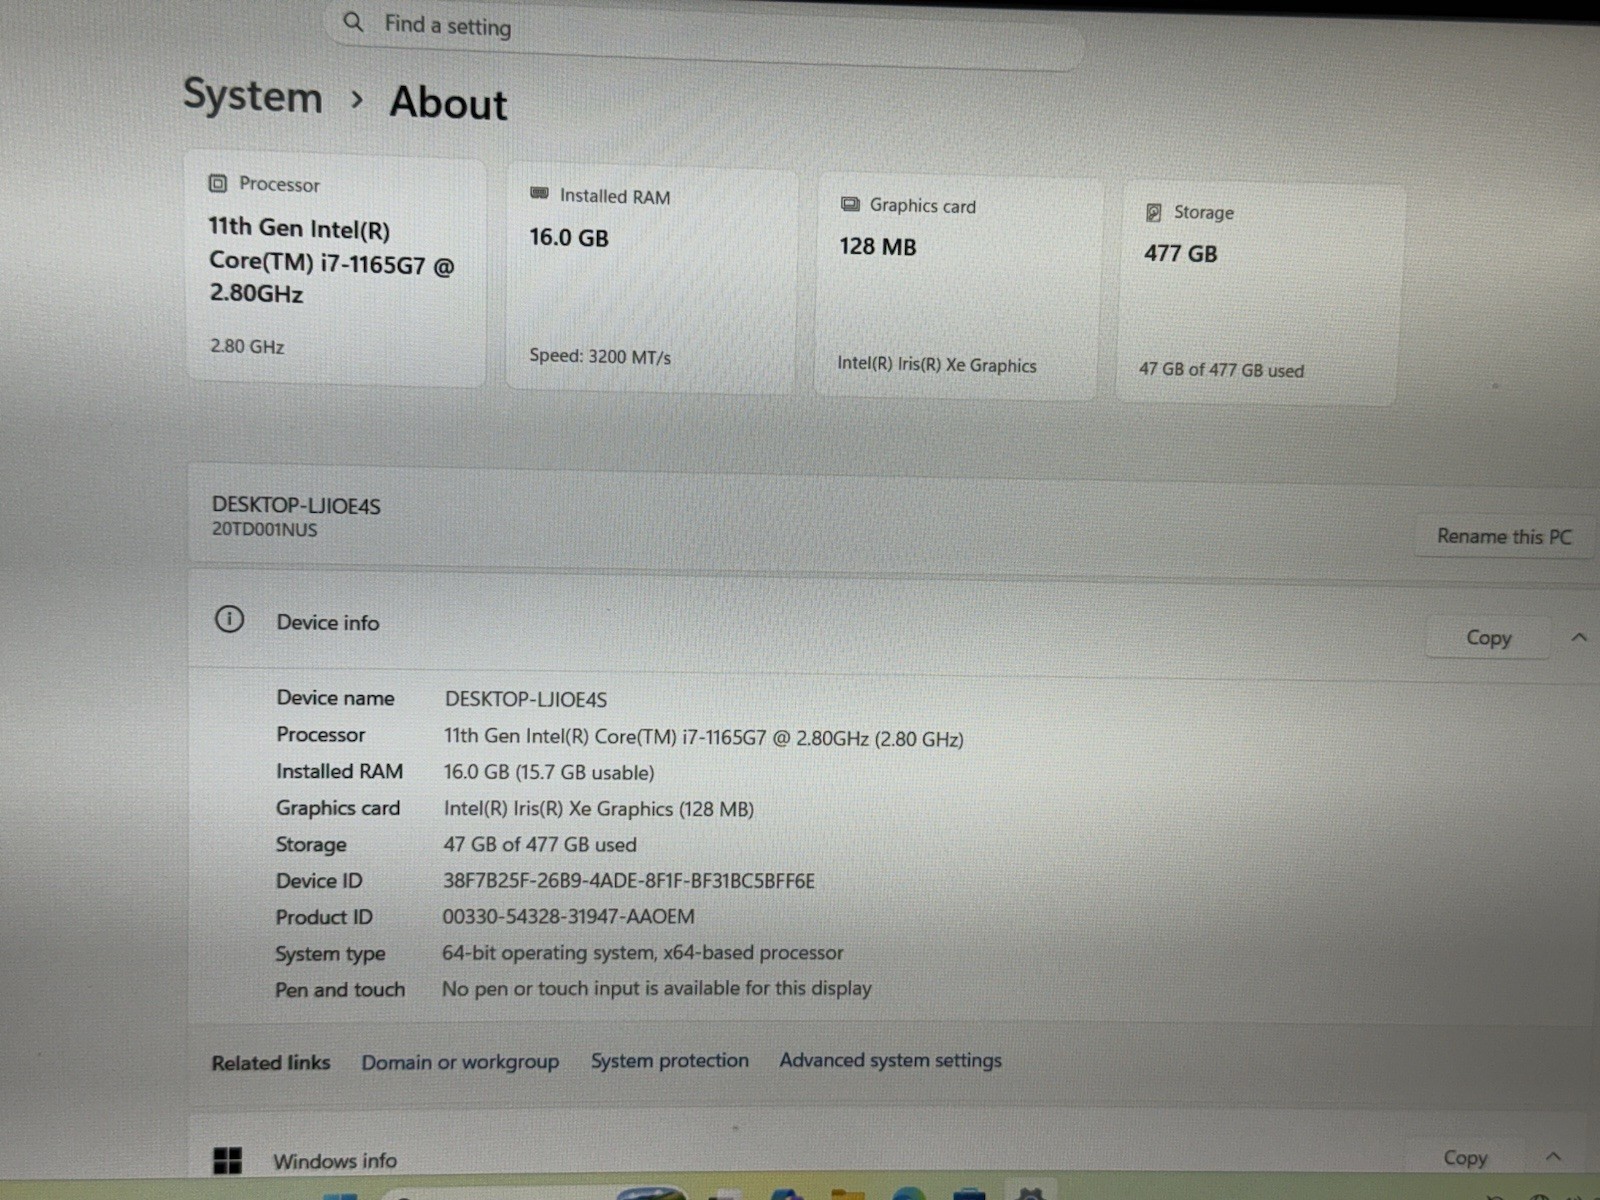
Task: Click 47 GB of 477 GB used in Storage card
Action: 1221,369
